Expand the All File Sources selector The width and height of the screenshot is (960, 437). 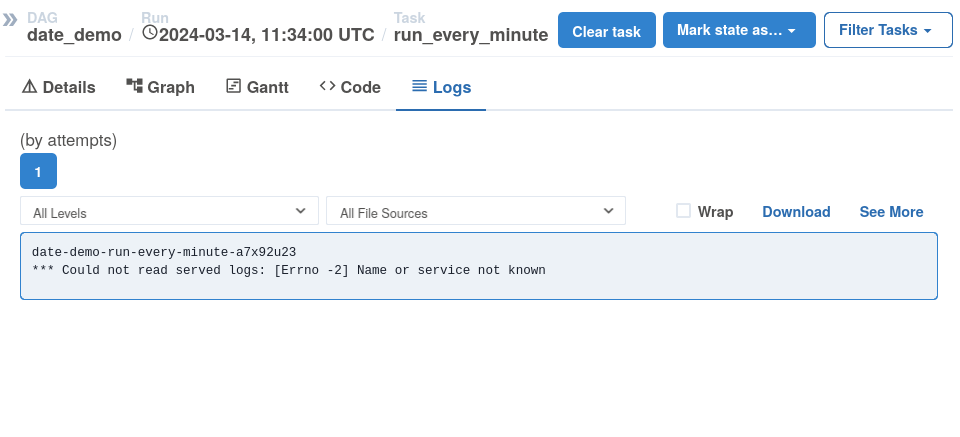tap(475, 212)
